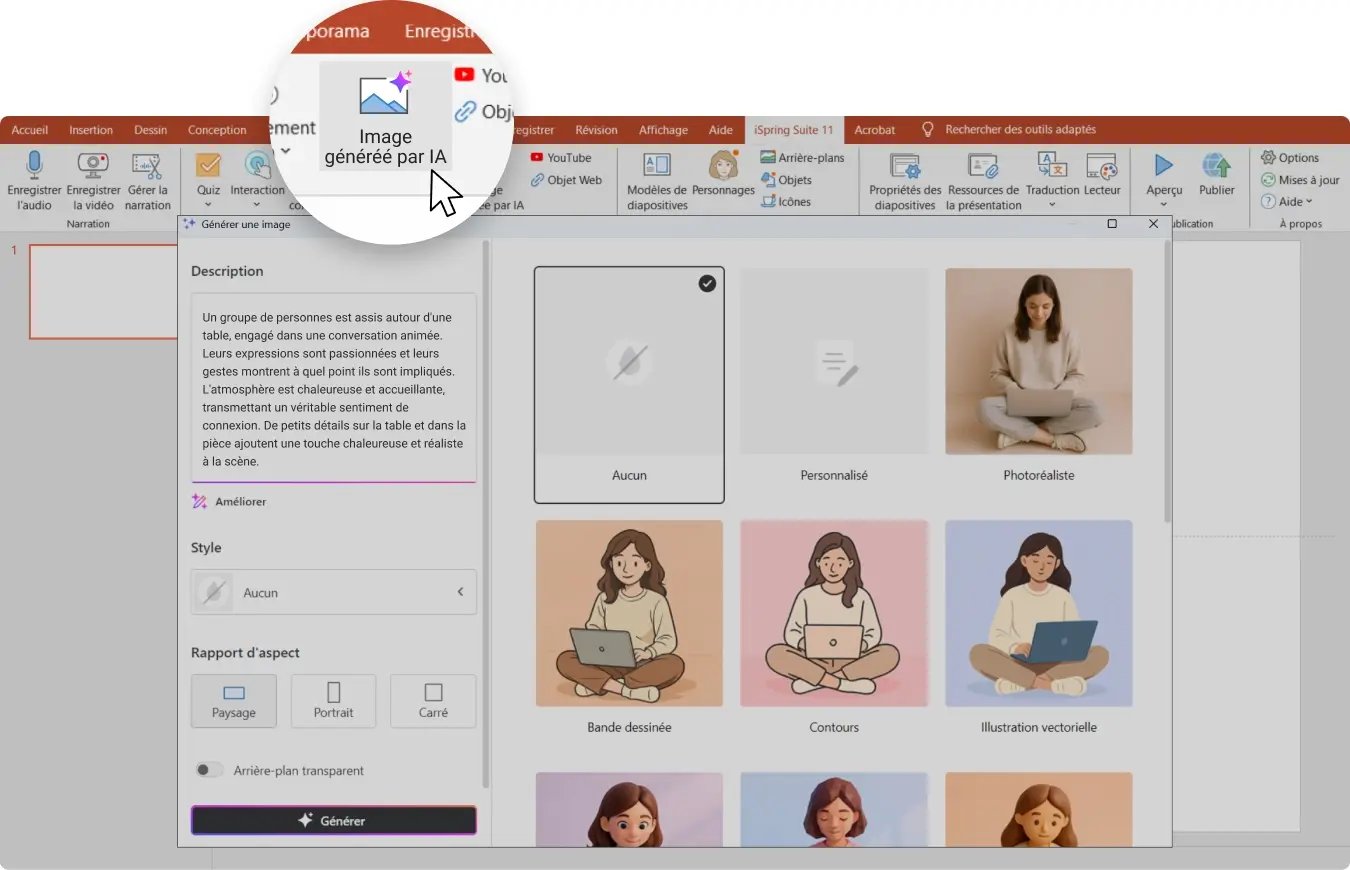Image resolution: width=1350 pixels, height=870 pixels.
Task: Select Carré aspect ratio
Action: coord(433,701)
